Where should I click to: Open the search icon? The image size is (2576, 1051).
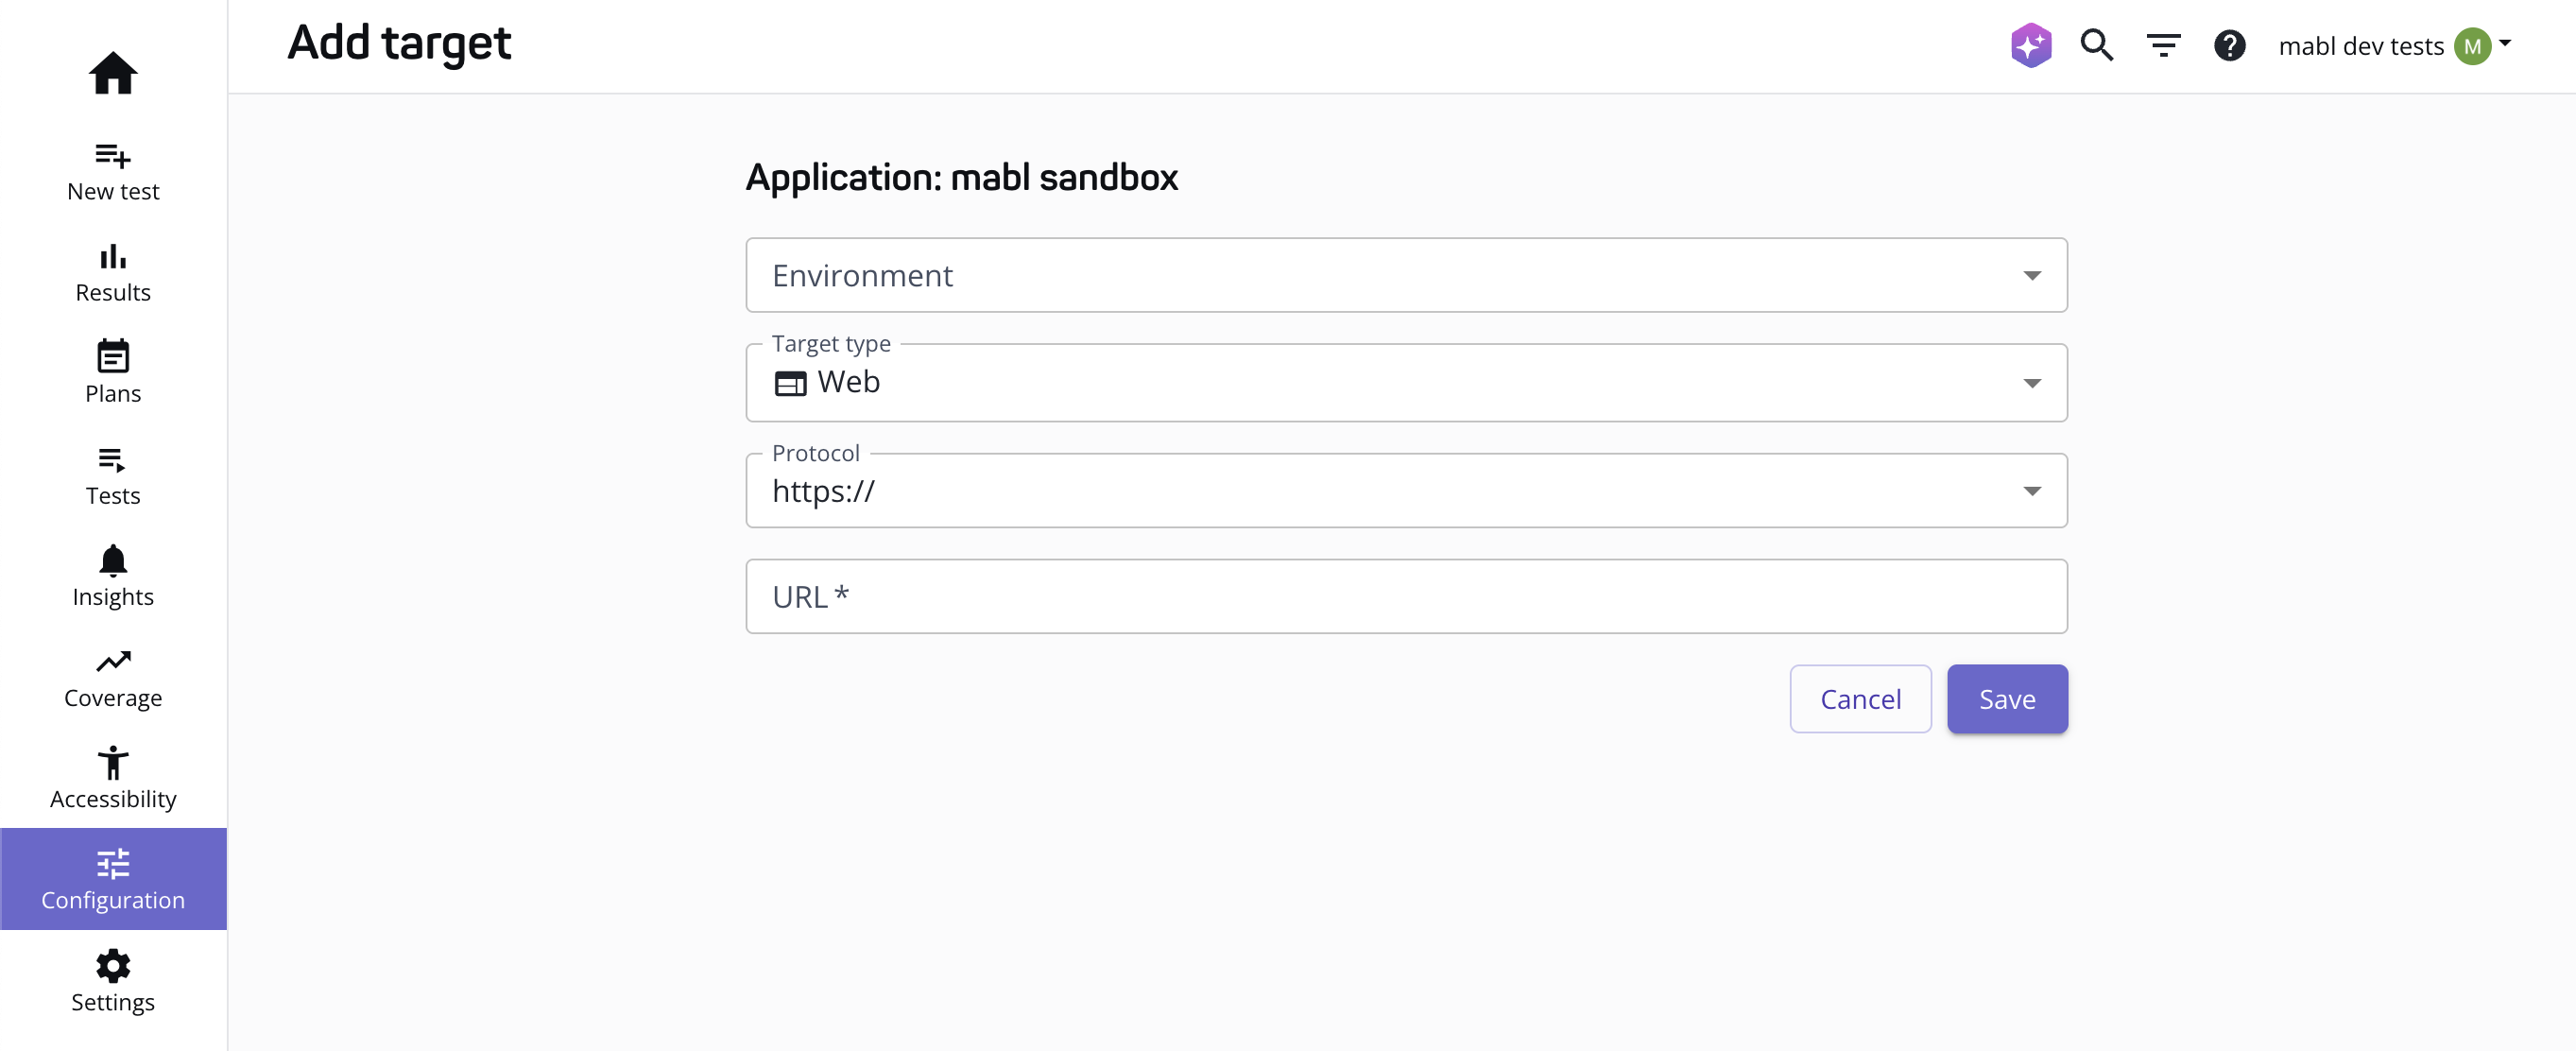[x=2097, y=45]
